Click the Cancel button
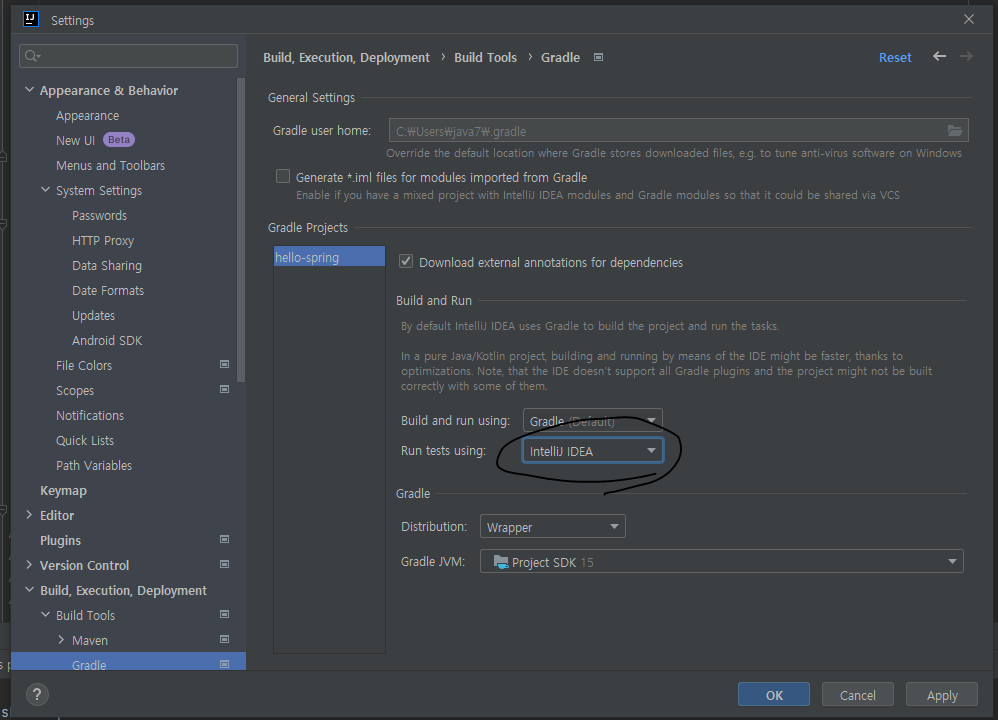Image resolution: width=998 pixels, height=720 pixels. point(857,695)
